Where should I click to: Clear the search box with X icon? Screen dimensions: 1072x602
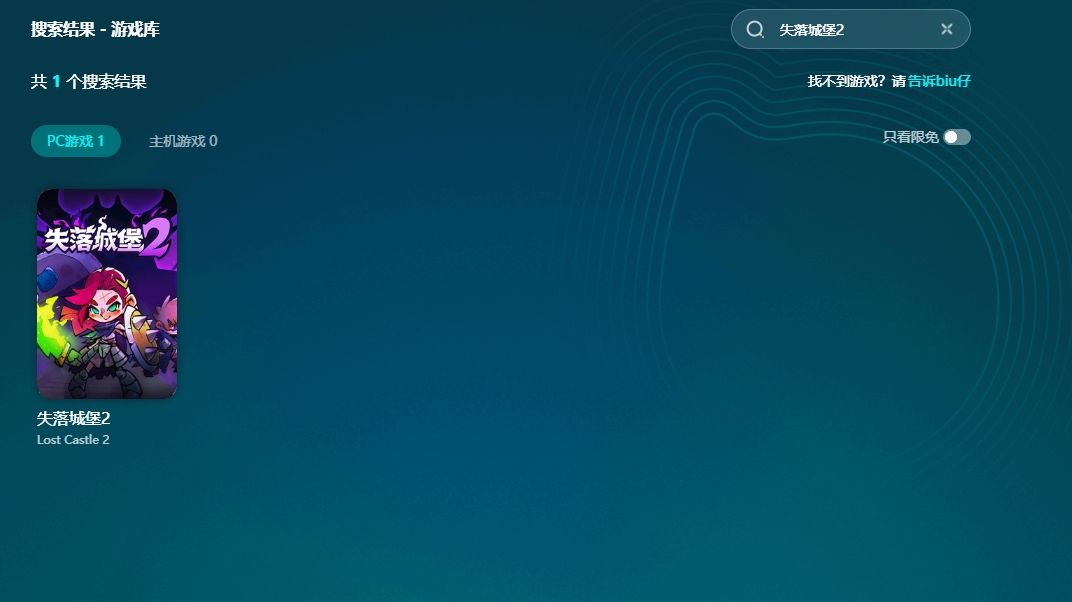(946, 29)
